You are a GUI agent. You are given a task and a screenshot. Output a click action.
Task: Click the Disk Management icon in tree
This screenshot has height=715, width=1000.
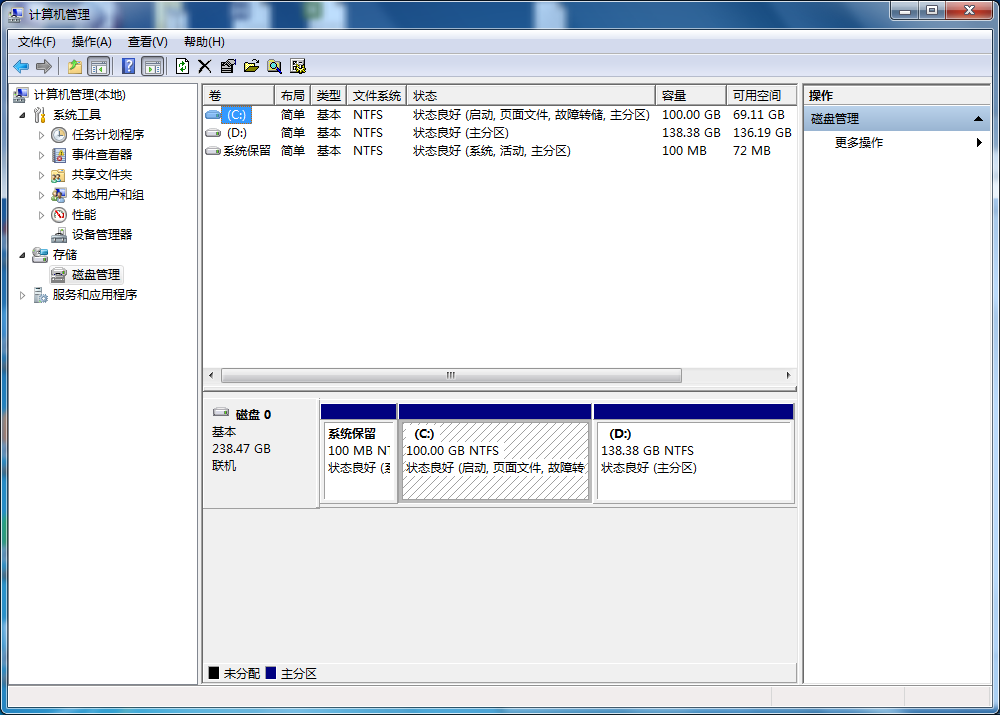click(59, 275)
